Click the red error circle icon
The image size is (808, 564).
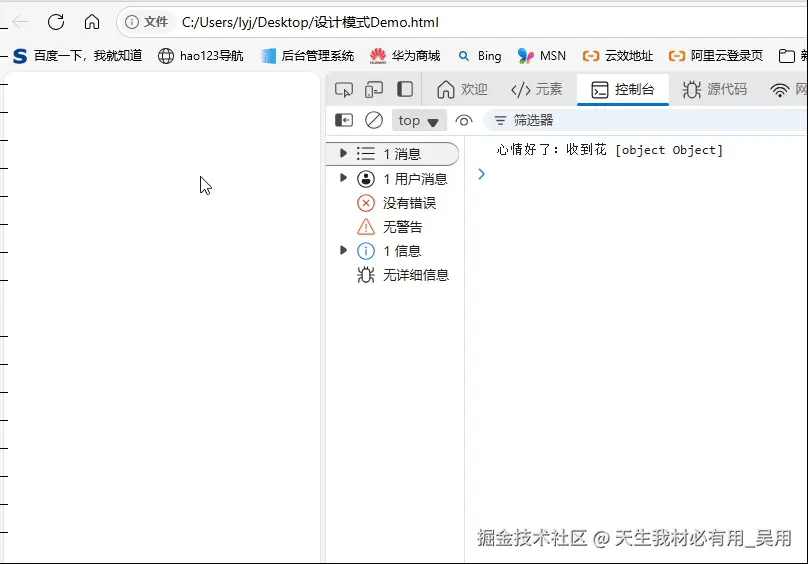pyautogui.click(x=366, y=203)
